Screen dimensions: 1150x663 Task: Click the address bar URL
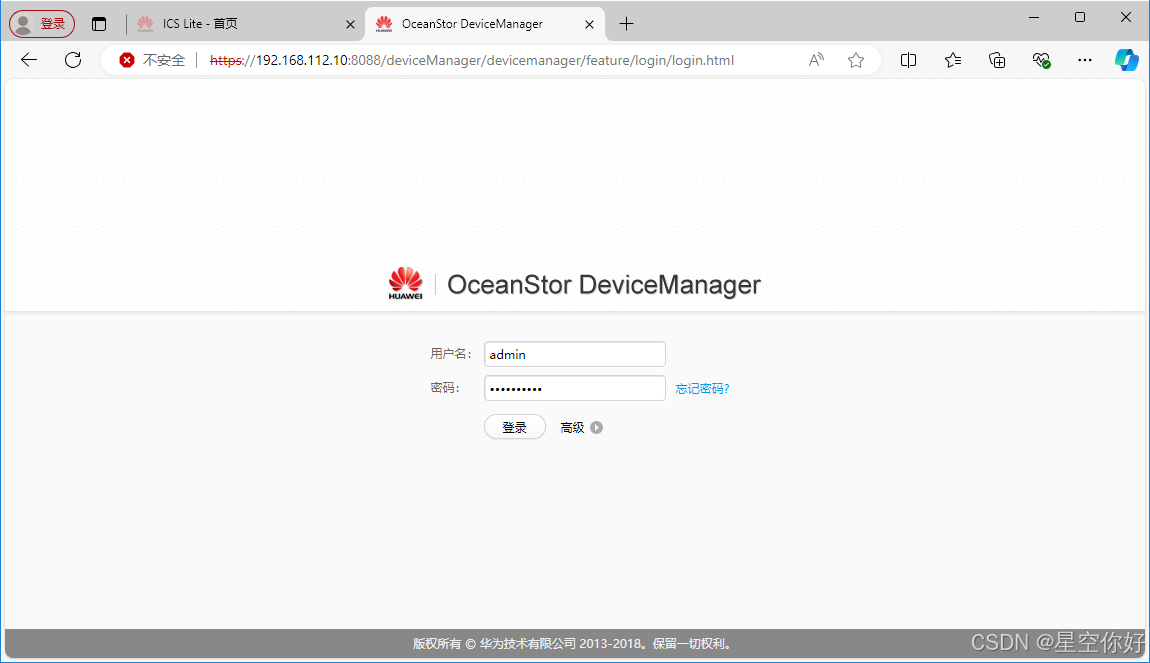click(472, 60)
